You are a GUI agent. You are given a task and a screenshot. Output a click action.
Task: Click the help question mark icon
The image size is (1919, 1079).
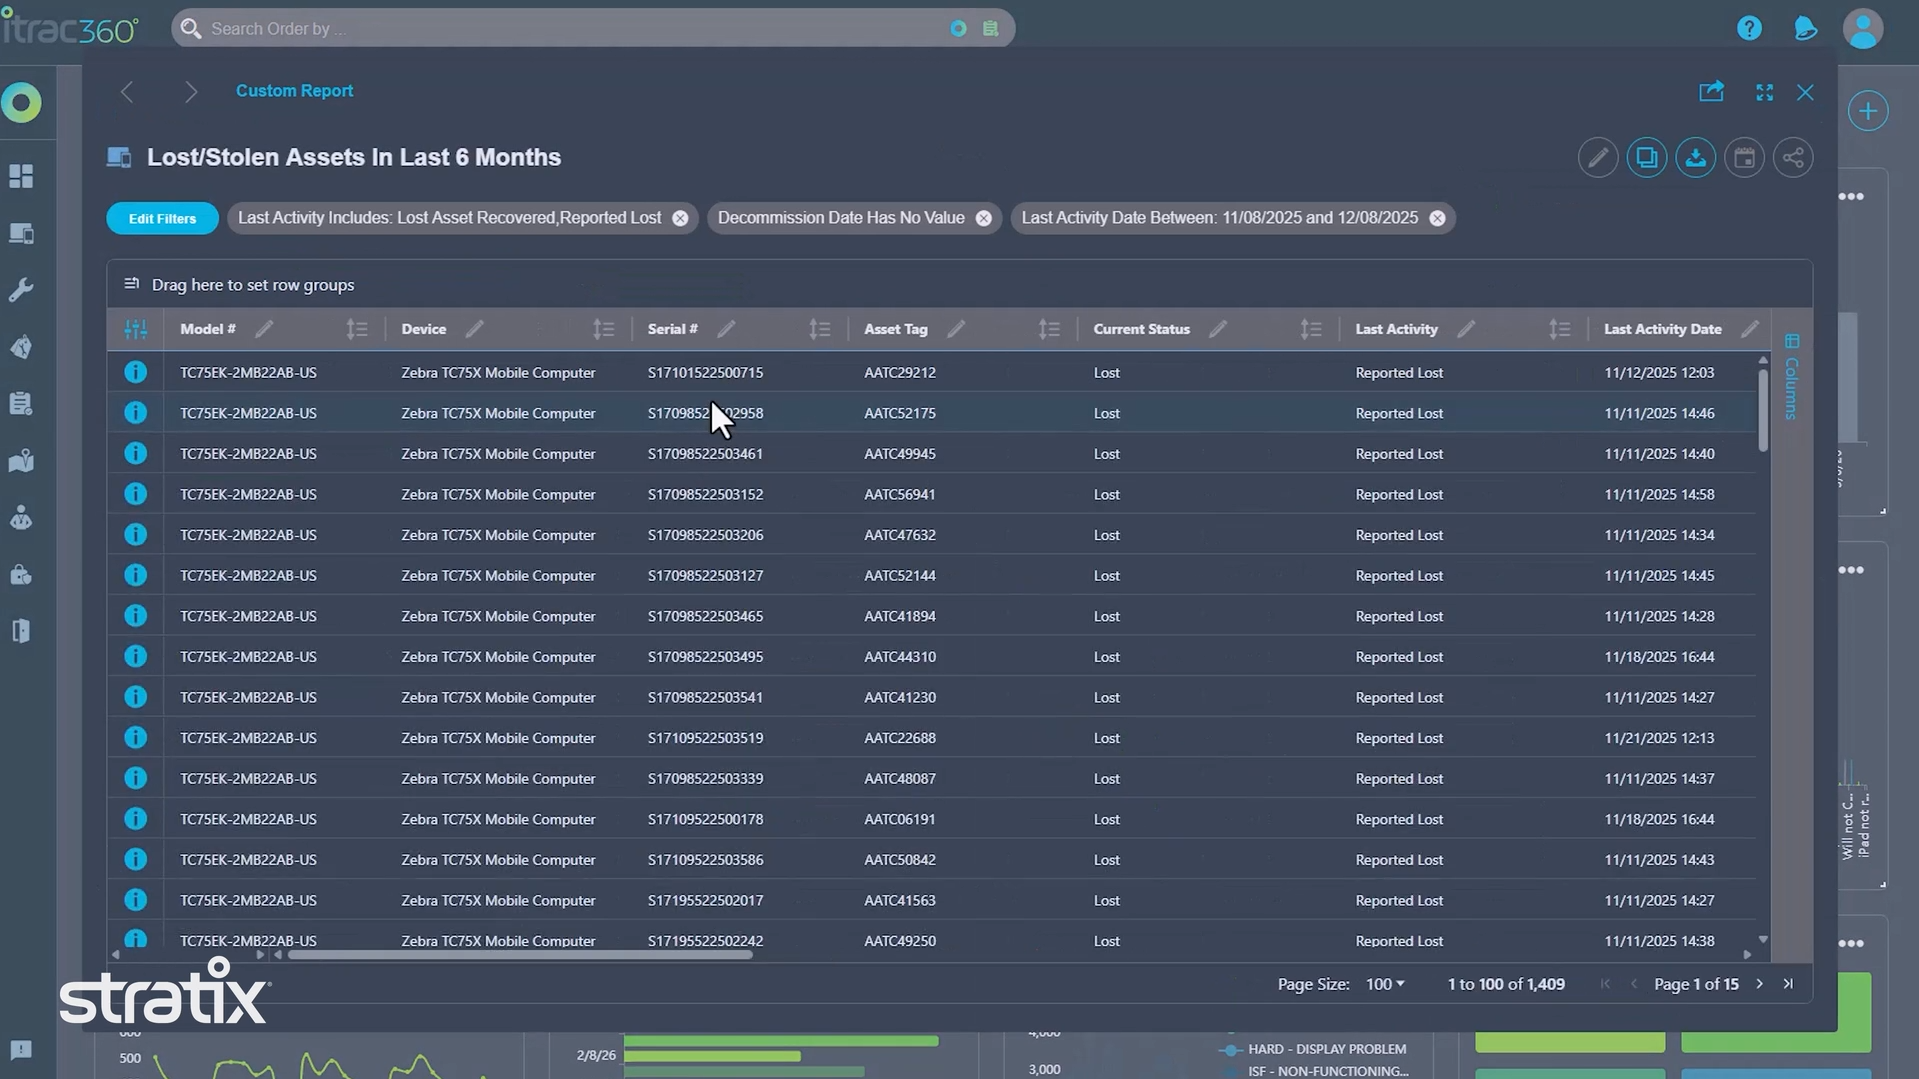point(1748,28)
